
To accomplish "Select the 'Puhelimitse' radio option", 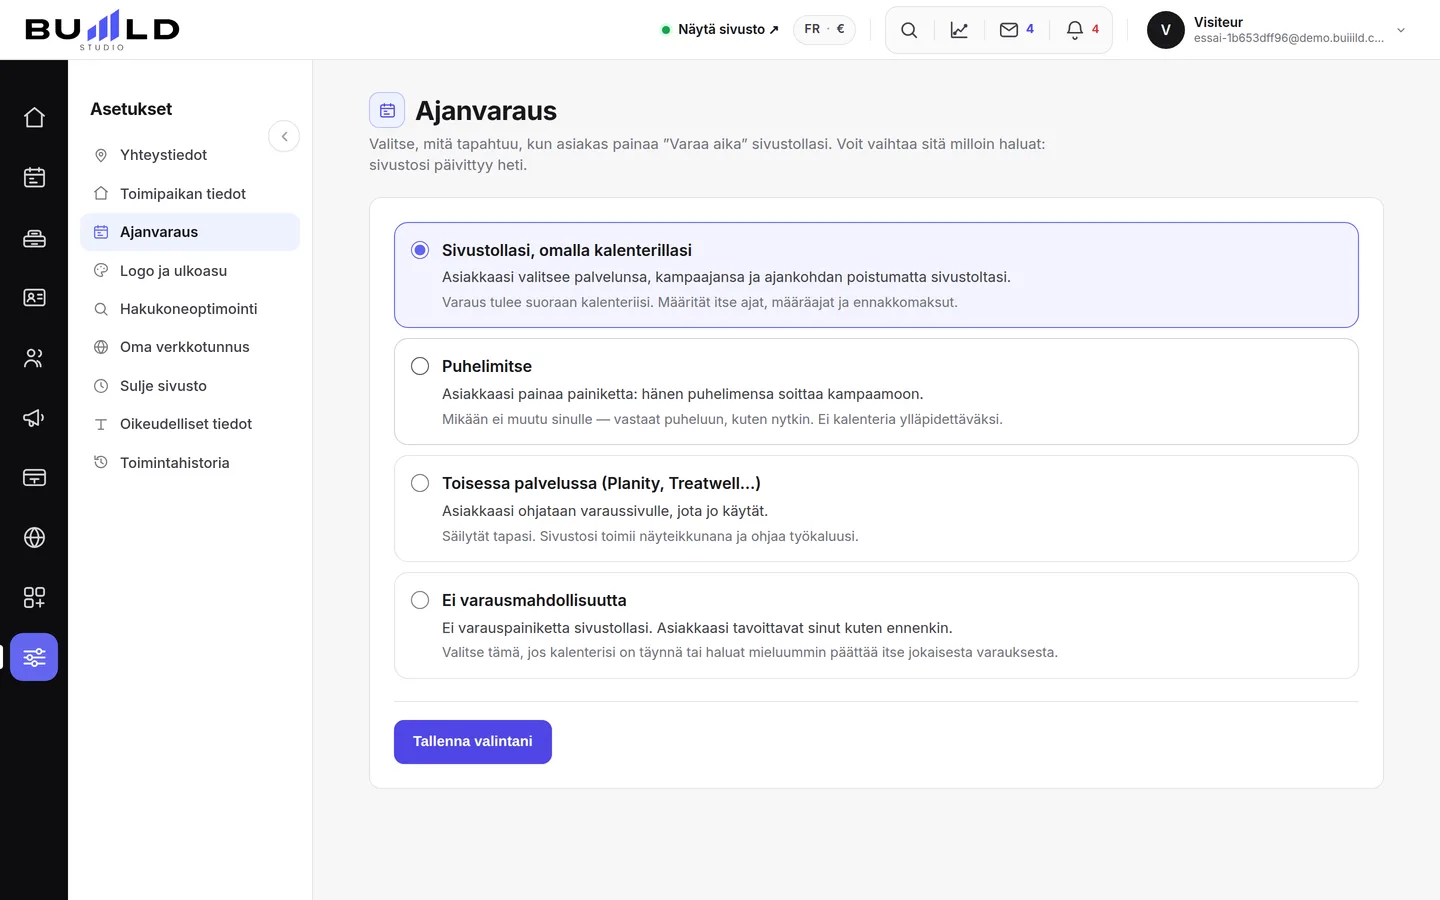I will tap(420, 366).
